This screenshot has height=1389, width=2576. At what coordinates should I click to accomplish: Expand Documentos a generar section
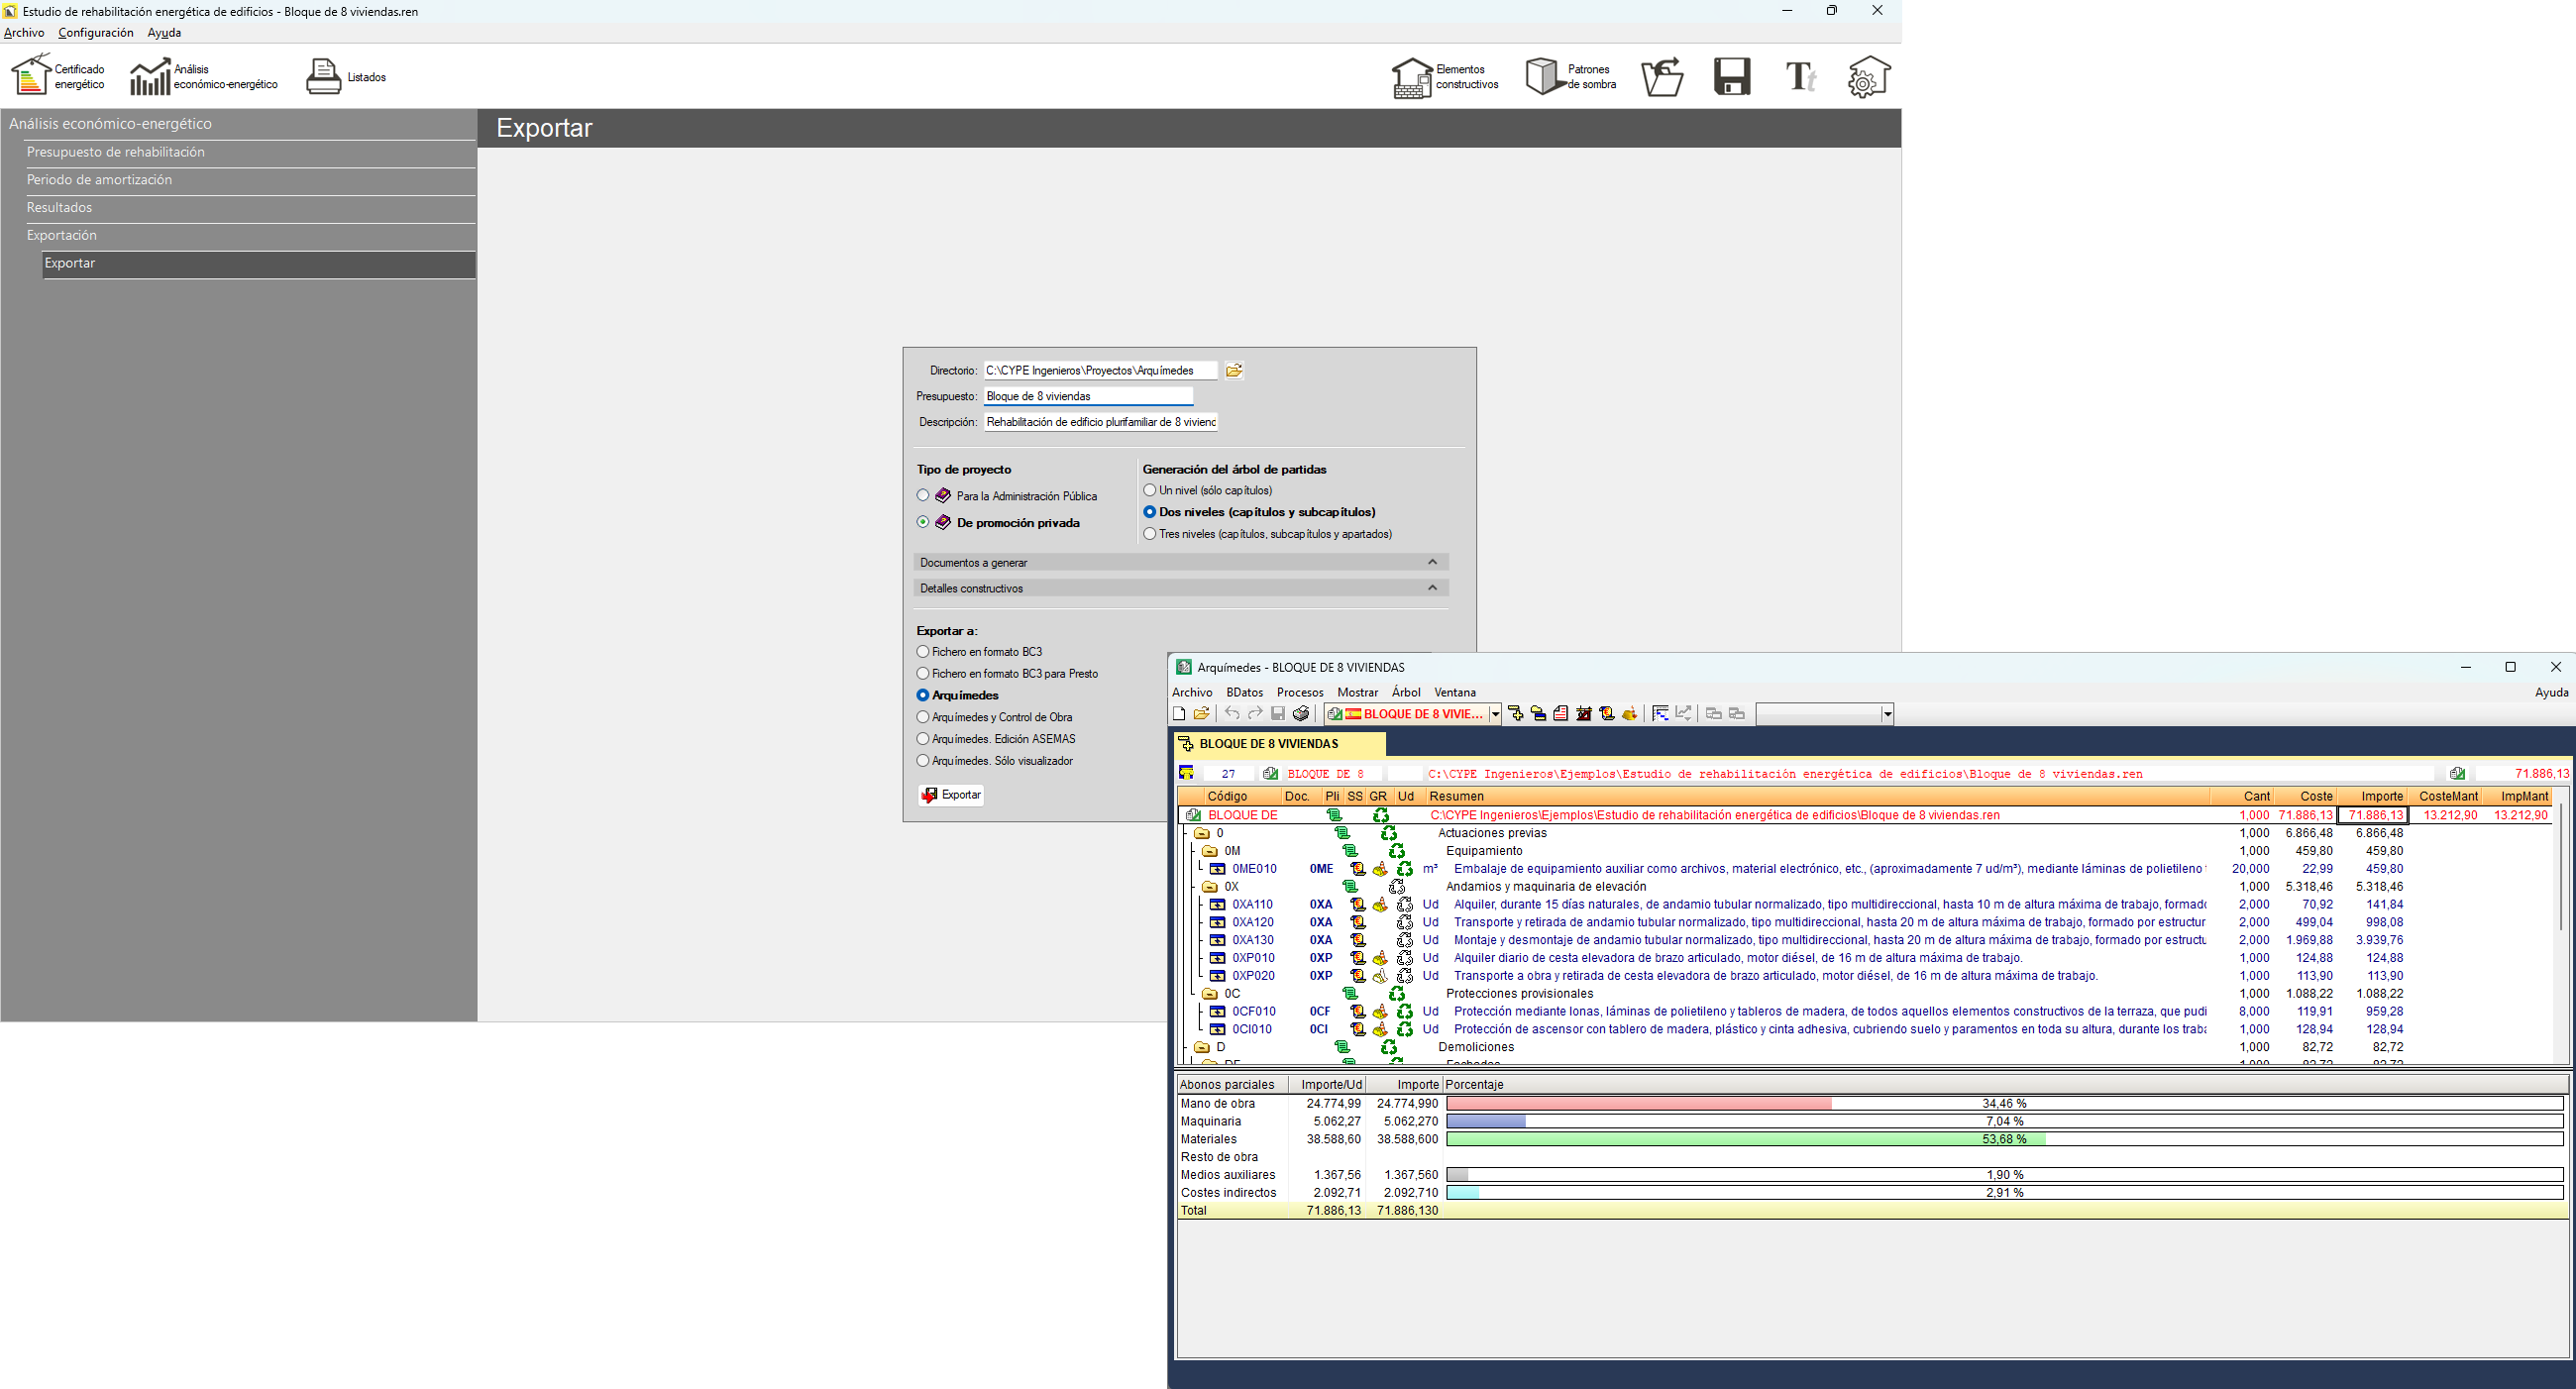point(1432,563)
